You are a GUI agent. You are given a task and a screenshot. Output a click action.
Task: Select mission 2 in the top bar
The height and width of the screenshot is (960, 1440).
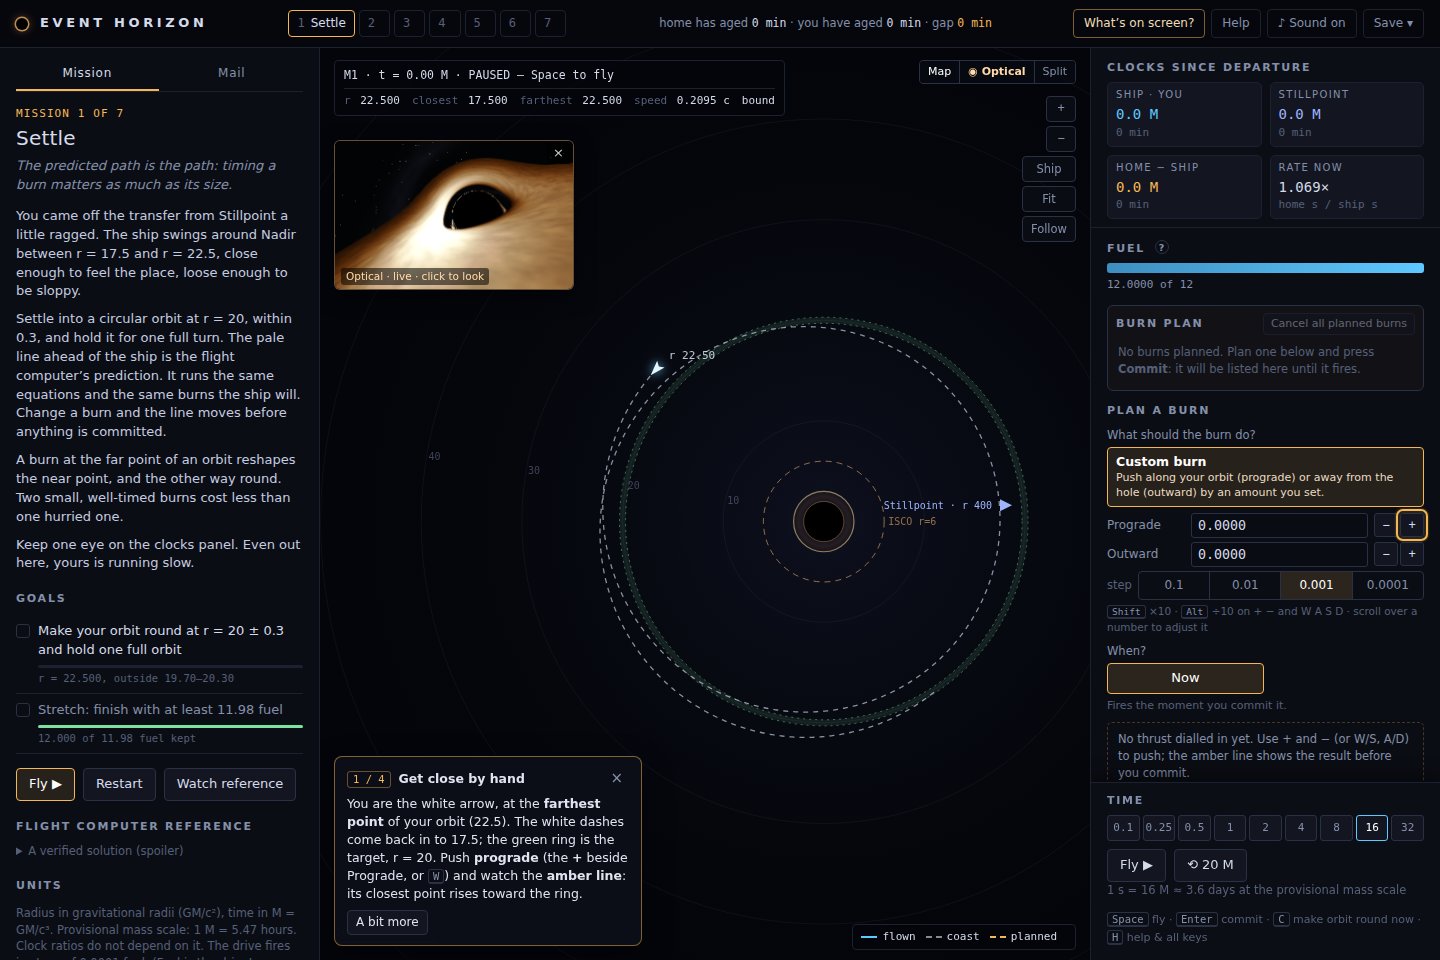tap(372, 23)
